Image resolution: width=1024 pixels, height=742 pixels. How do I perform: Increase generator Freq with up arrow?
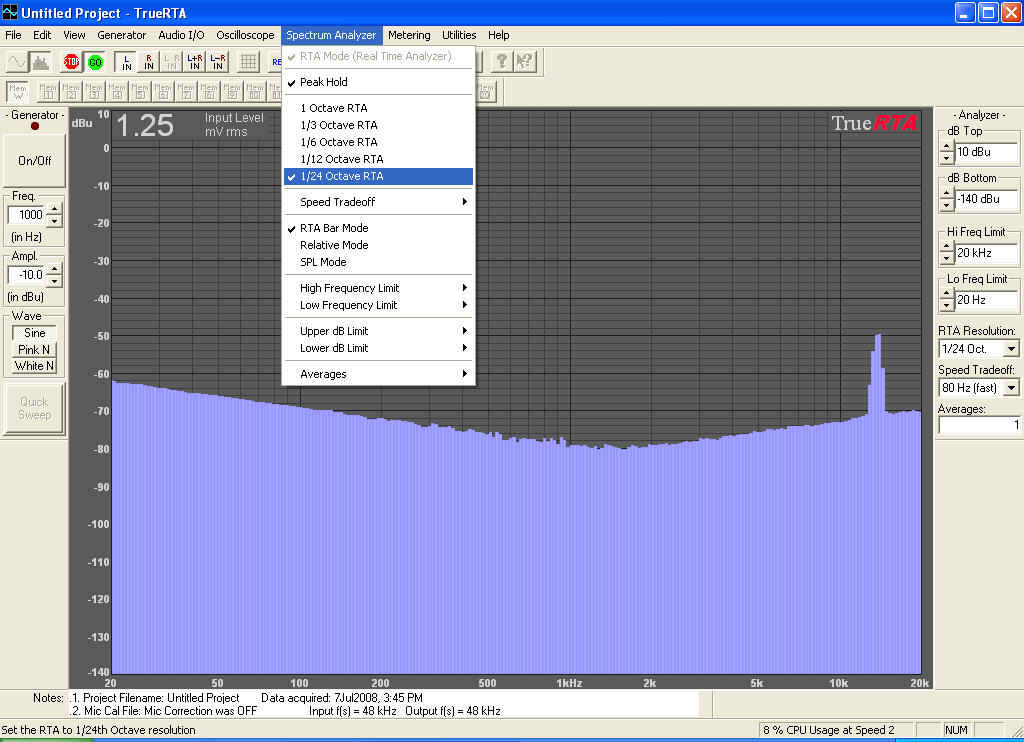pos(55,209)
